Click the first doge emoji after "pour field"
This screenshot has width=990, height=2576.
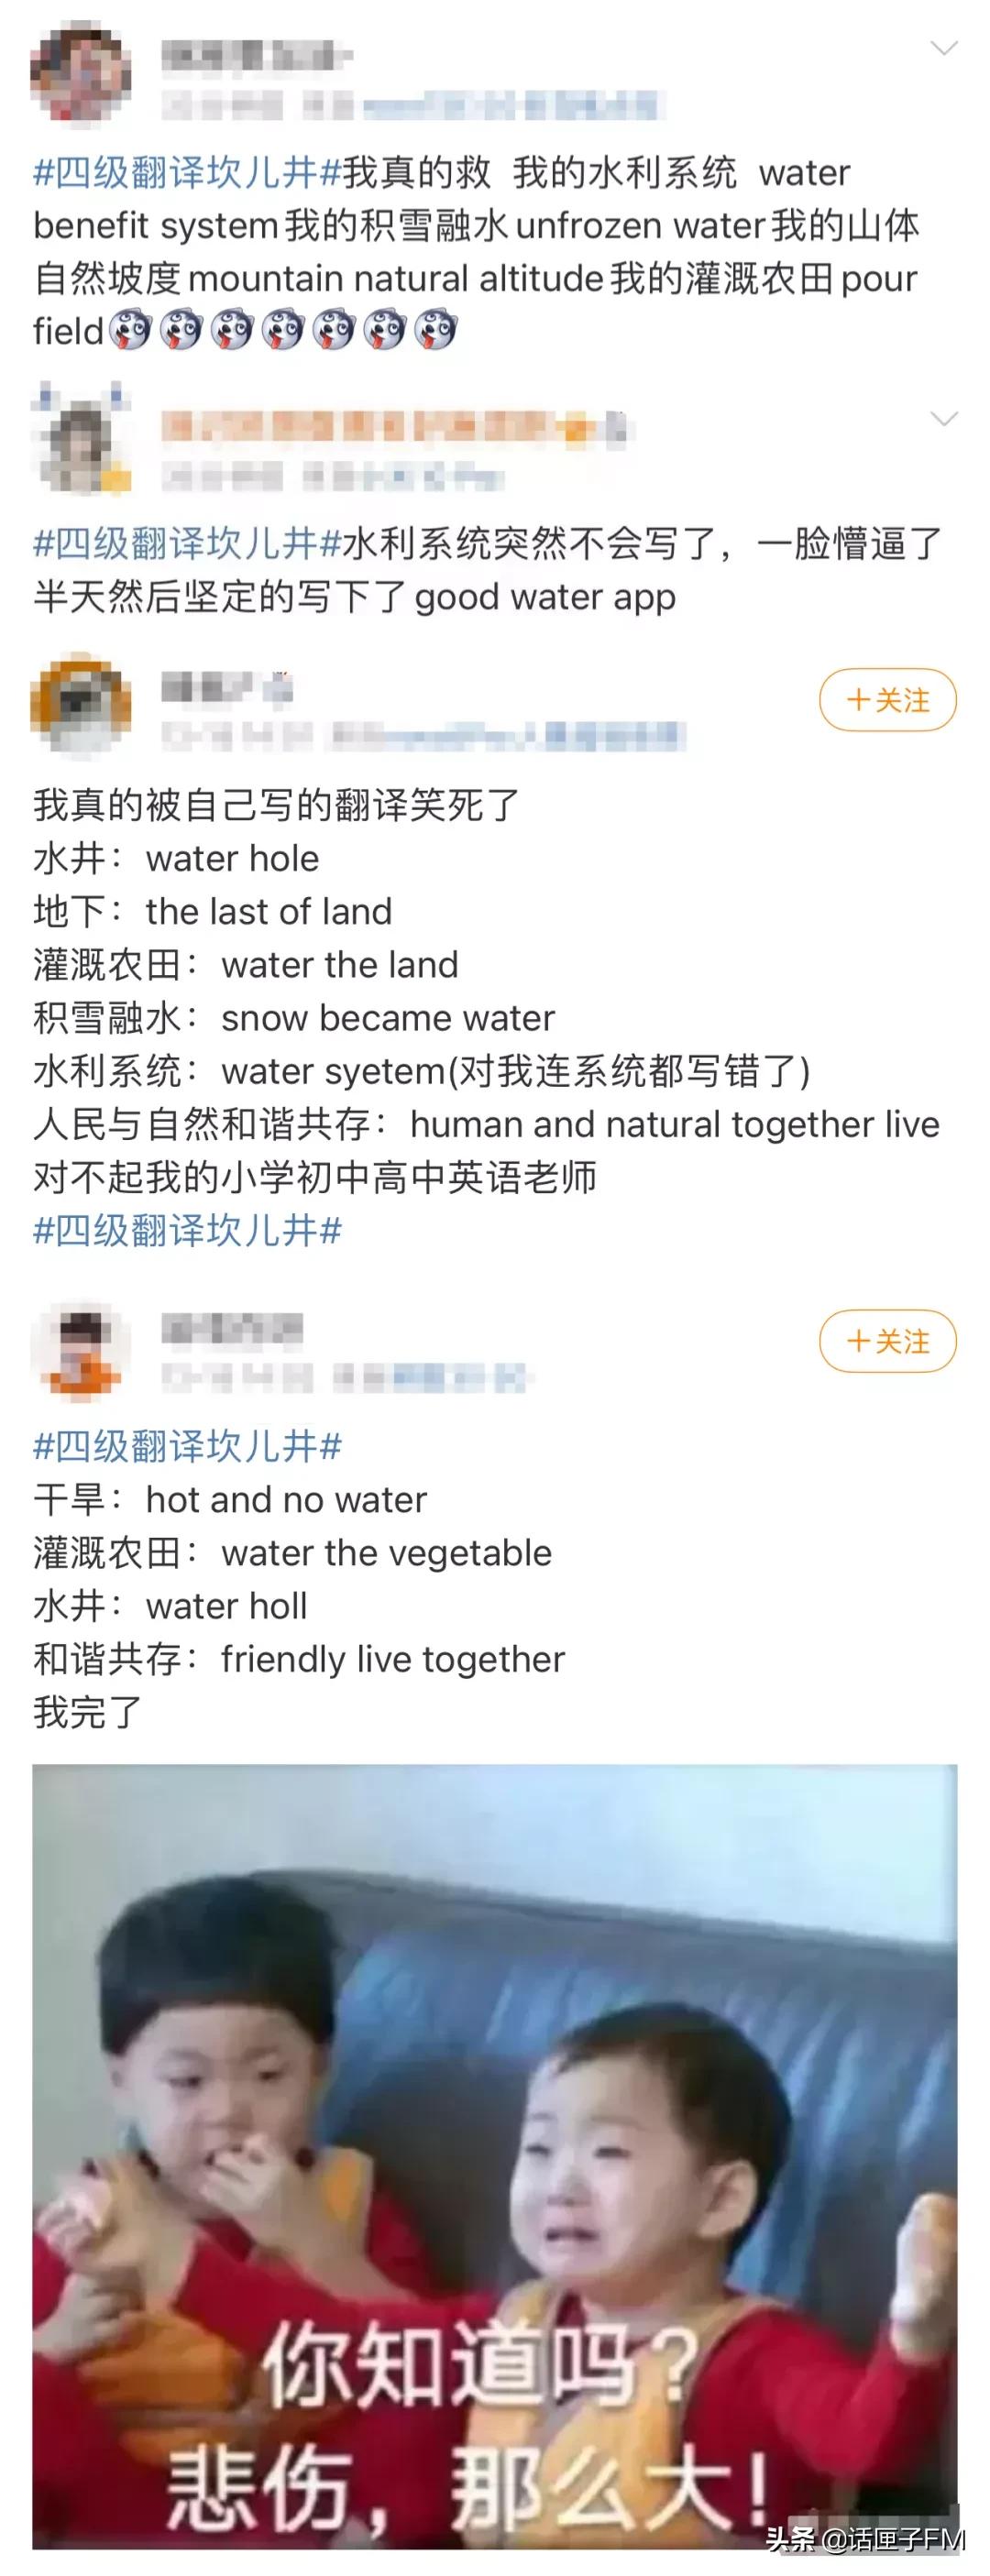tap(130, 330)
